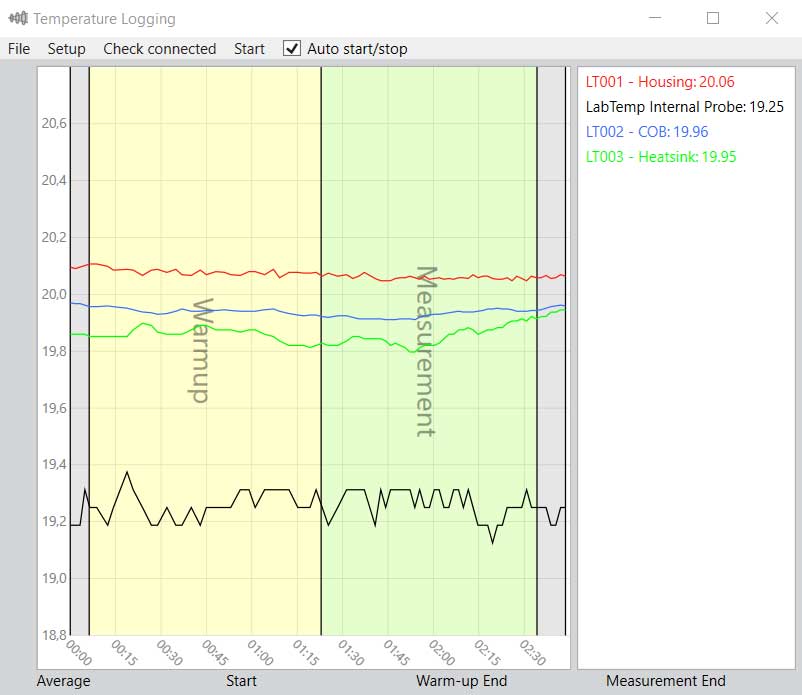Image resolution: width=802 pixels, height=695 pixels.
Task: Click the 19,4 temperature axis label
Action: click(x=54, y=464)
